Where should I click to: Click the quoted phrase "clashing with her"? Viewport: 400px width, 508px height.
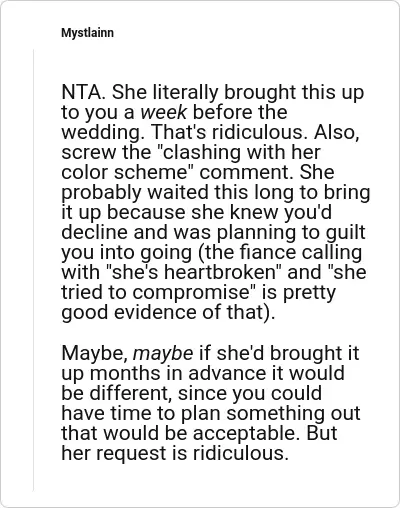pos(238,152)
